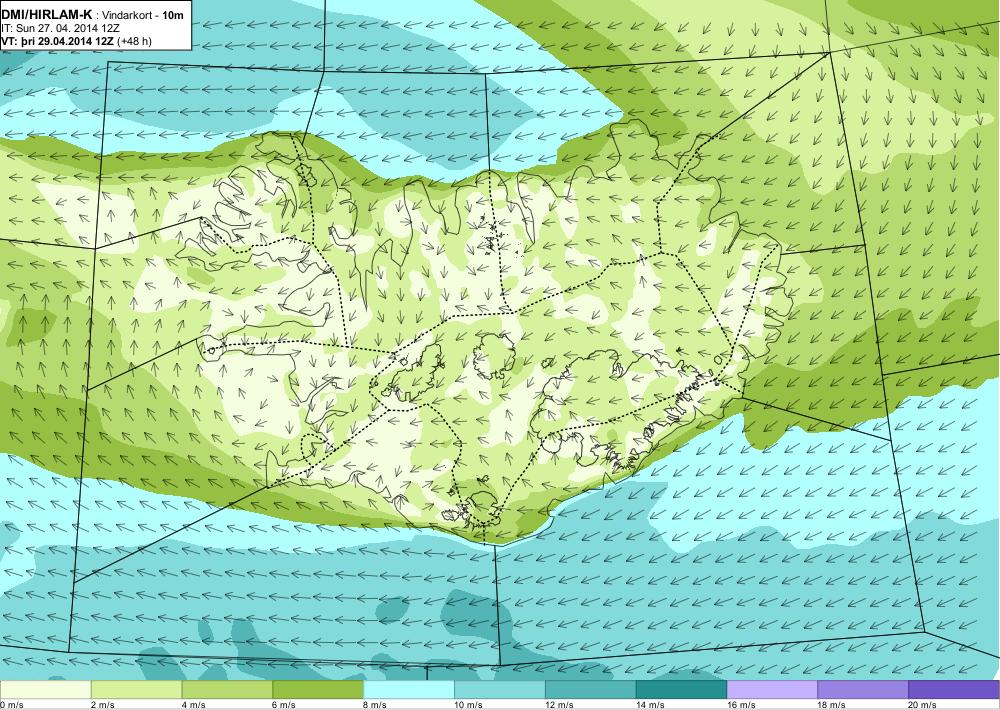Image resolution: width=1000 pixels, height=710 pixels.
Task: Click the "16 m/s" legend label
Action: [x=741, y=705]
